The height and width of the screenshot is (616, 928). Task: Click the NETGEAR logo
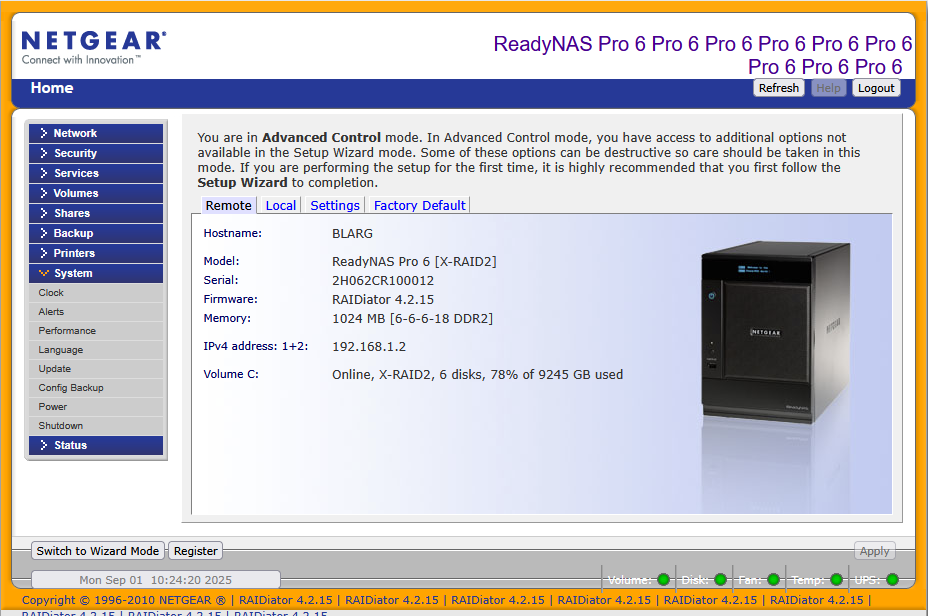click(x=94, y=47)
